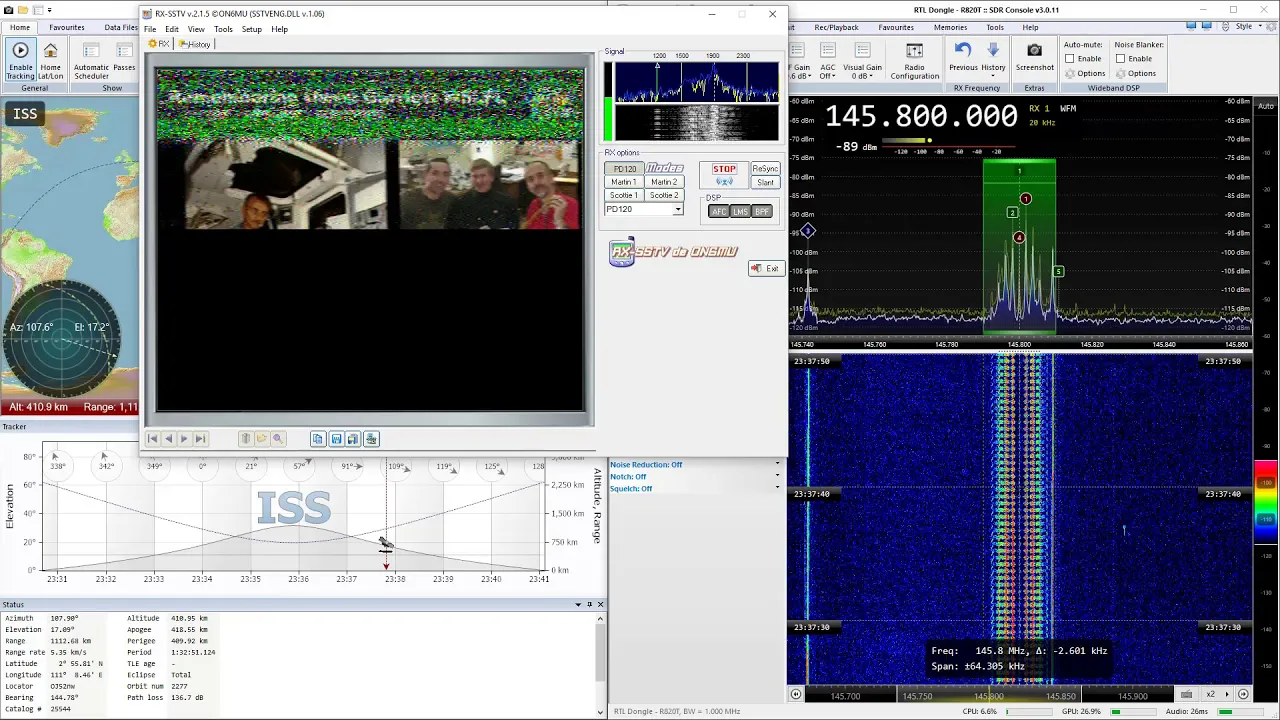The height and width of the screenshot is (720, 1280).
Task: Click the magnifier zoom icon in RX-SSTV
Action: 278,438
